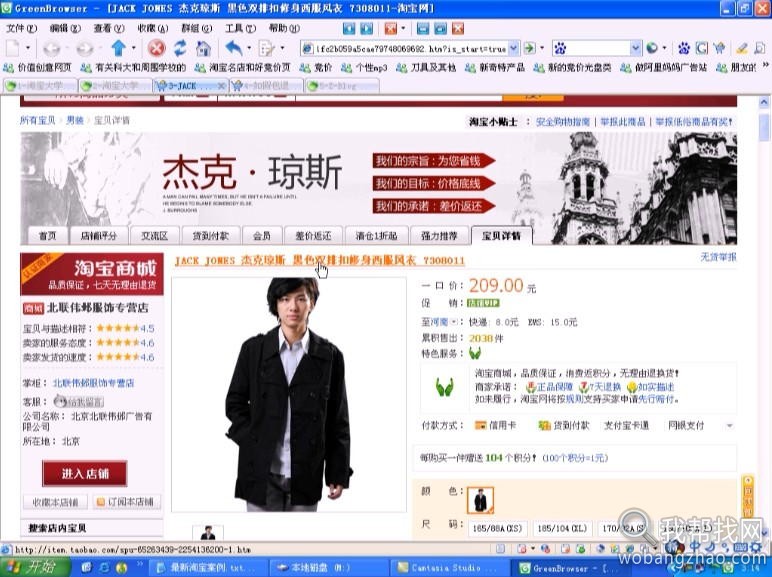The height and width of the screenshot is (577, 772).
Task: Click the blue Up arrow toolbar icon
Action: click(x=118, y=48)
